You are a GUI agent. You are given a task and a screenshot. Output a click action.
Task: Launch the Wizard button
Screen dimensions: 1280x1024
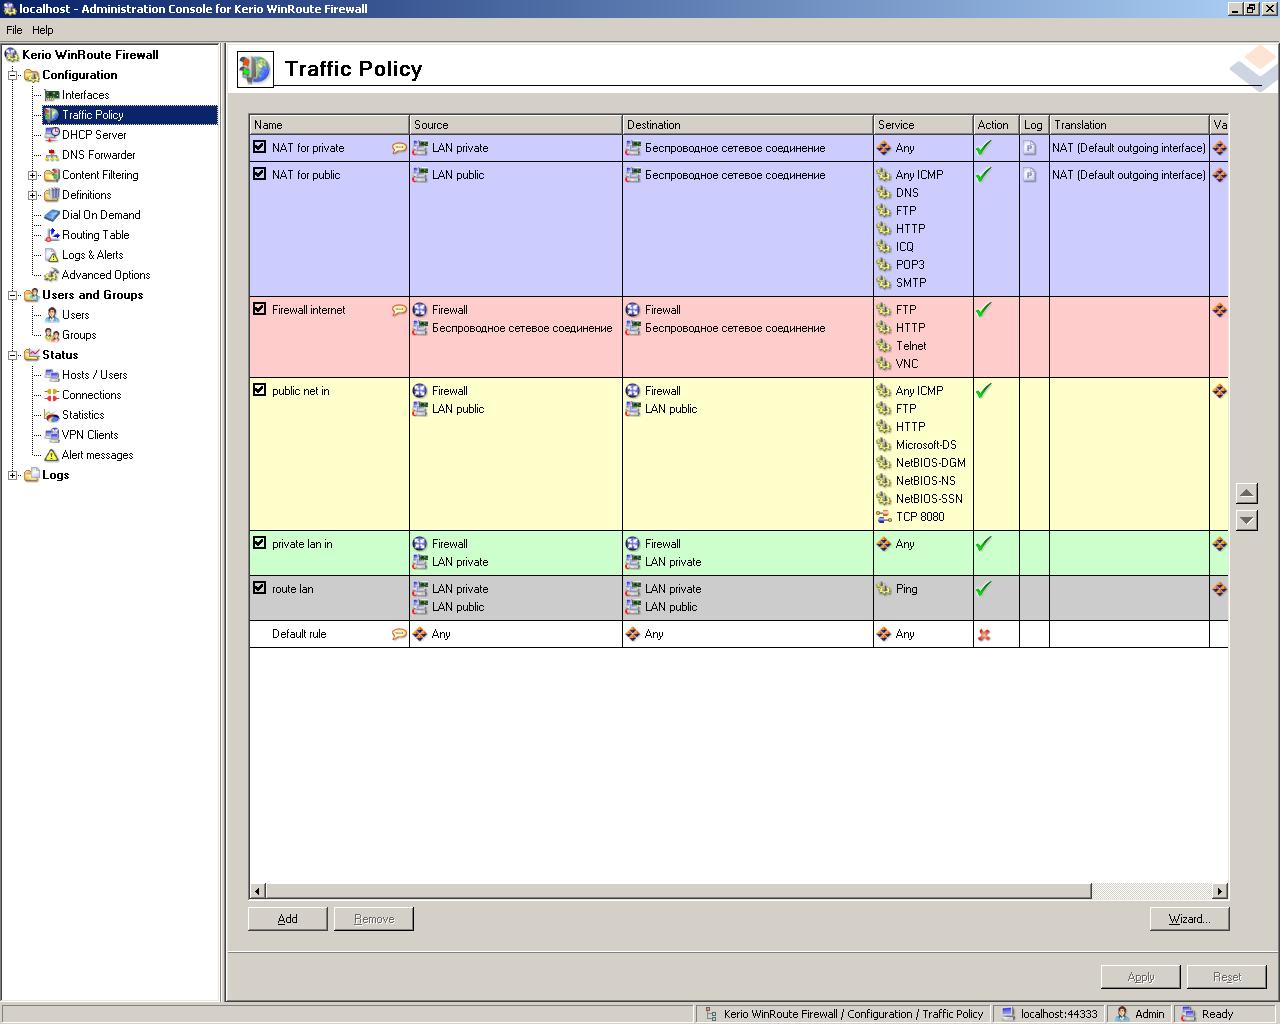[1189, 919]
